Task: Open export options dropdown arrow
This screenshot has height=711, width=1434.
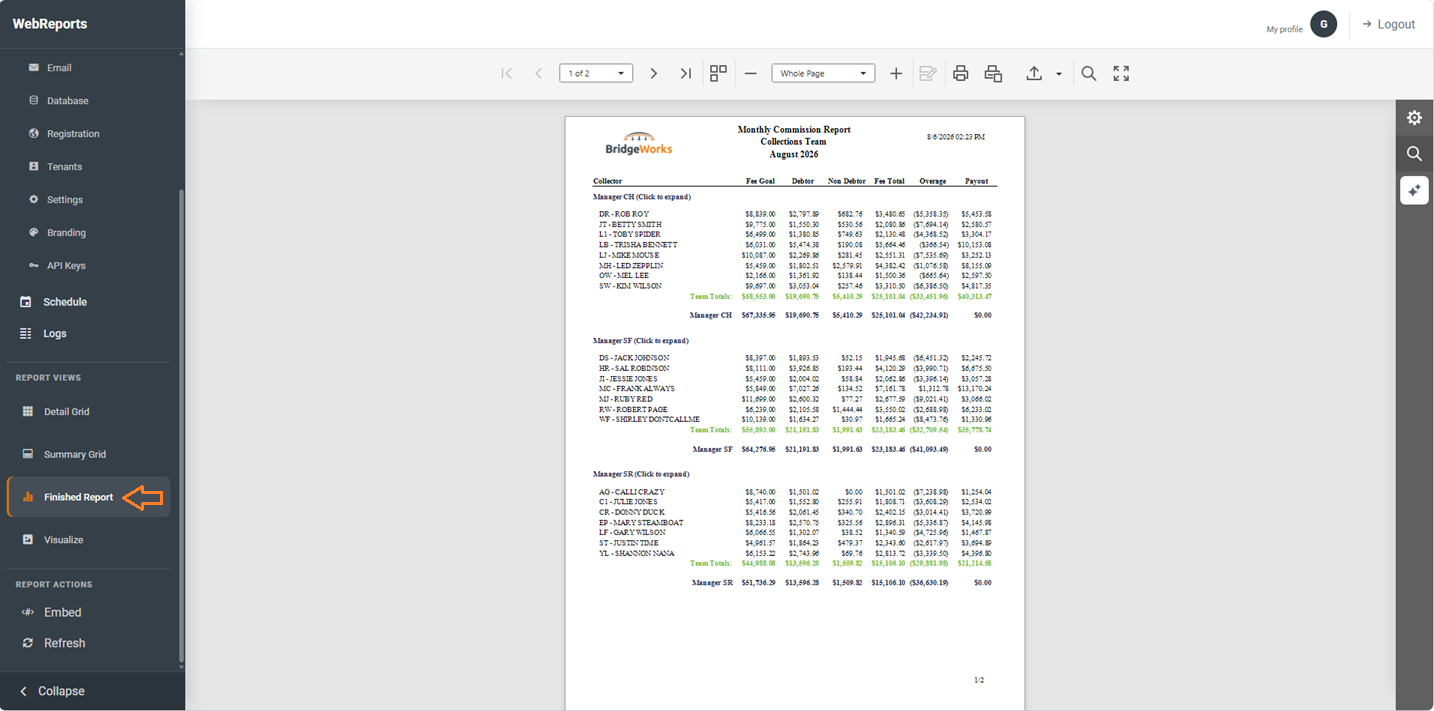Action: [1059, 74]
